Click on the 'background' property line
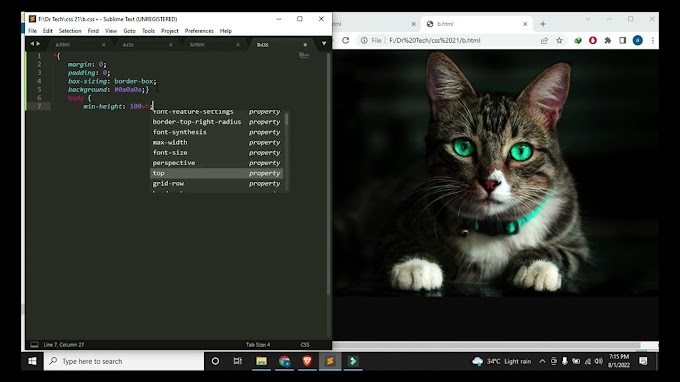Viewport: 680px width, 382px height. tap(108, 89)
